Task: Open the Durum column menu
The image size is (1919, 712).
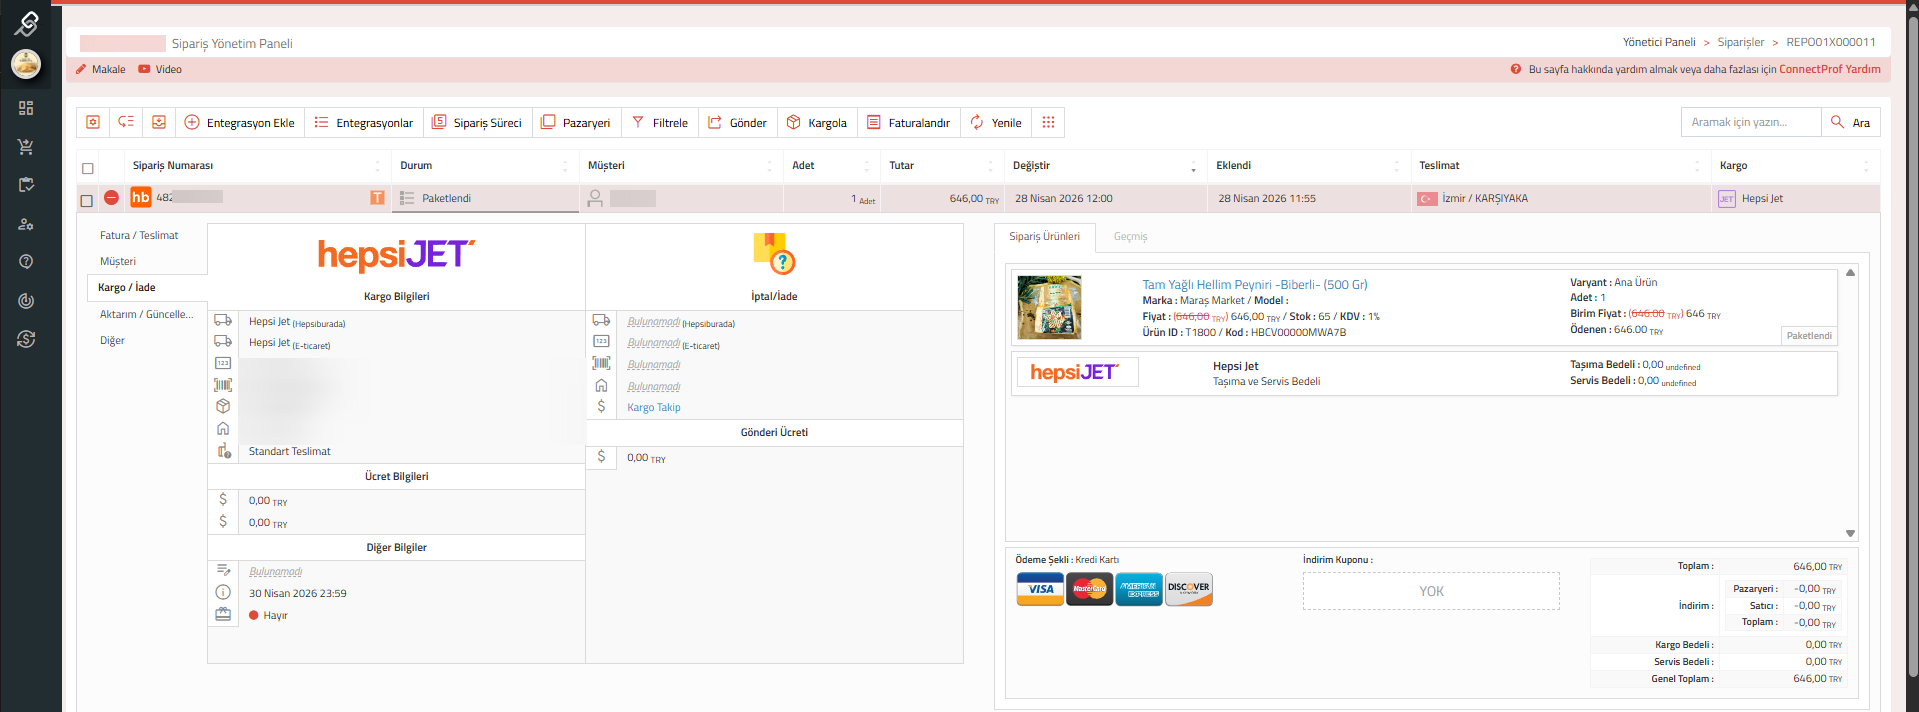Action: coord(565,166)
